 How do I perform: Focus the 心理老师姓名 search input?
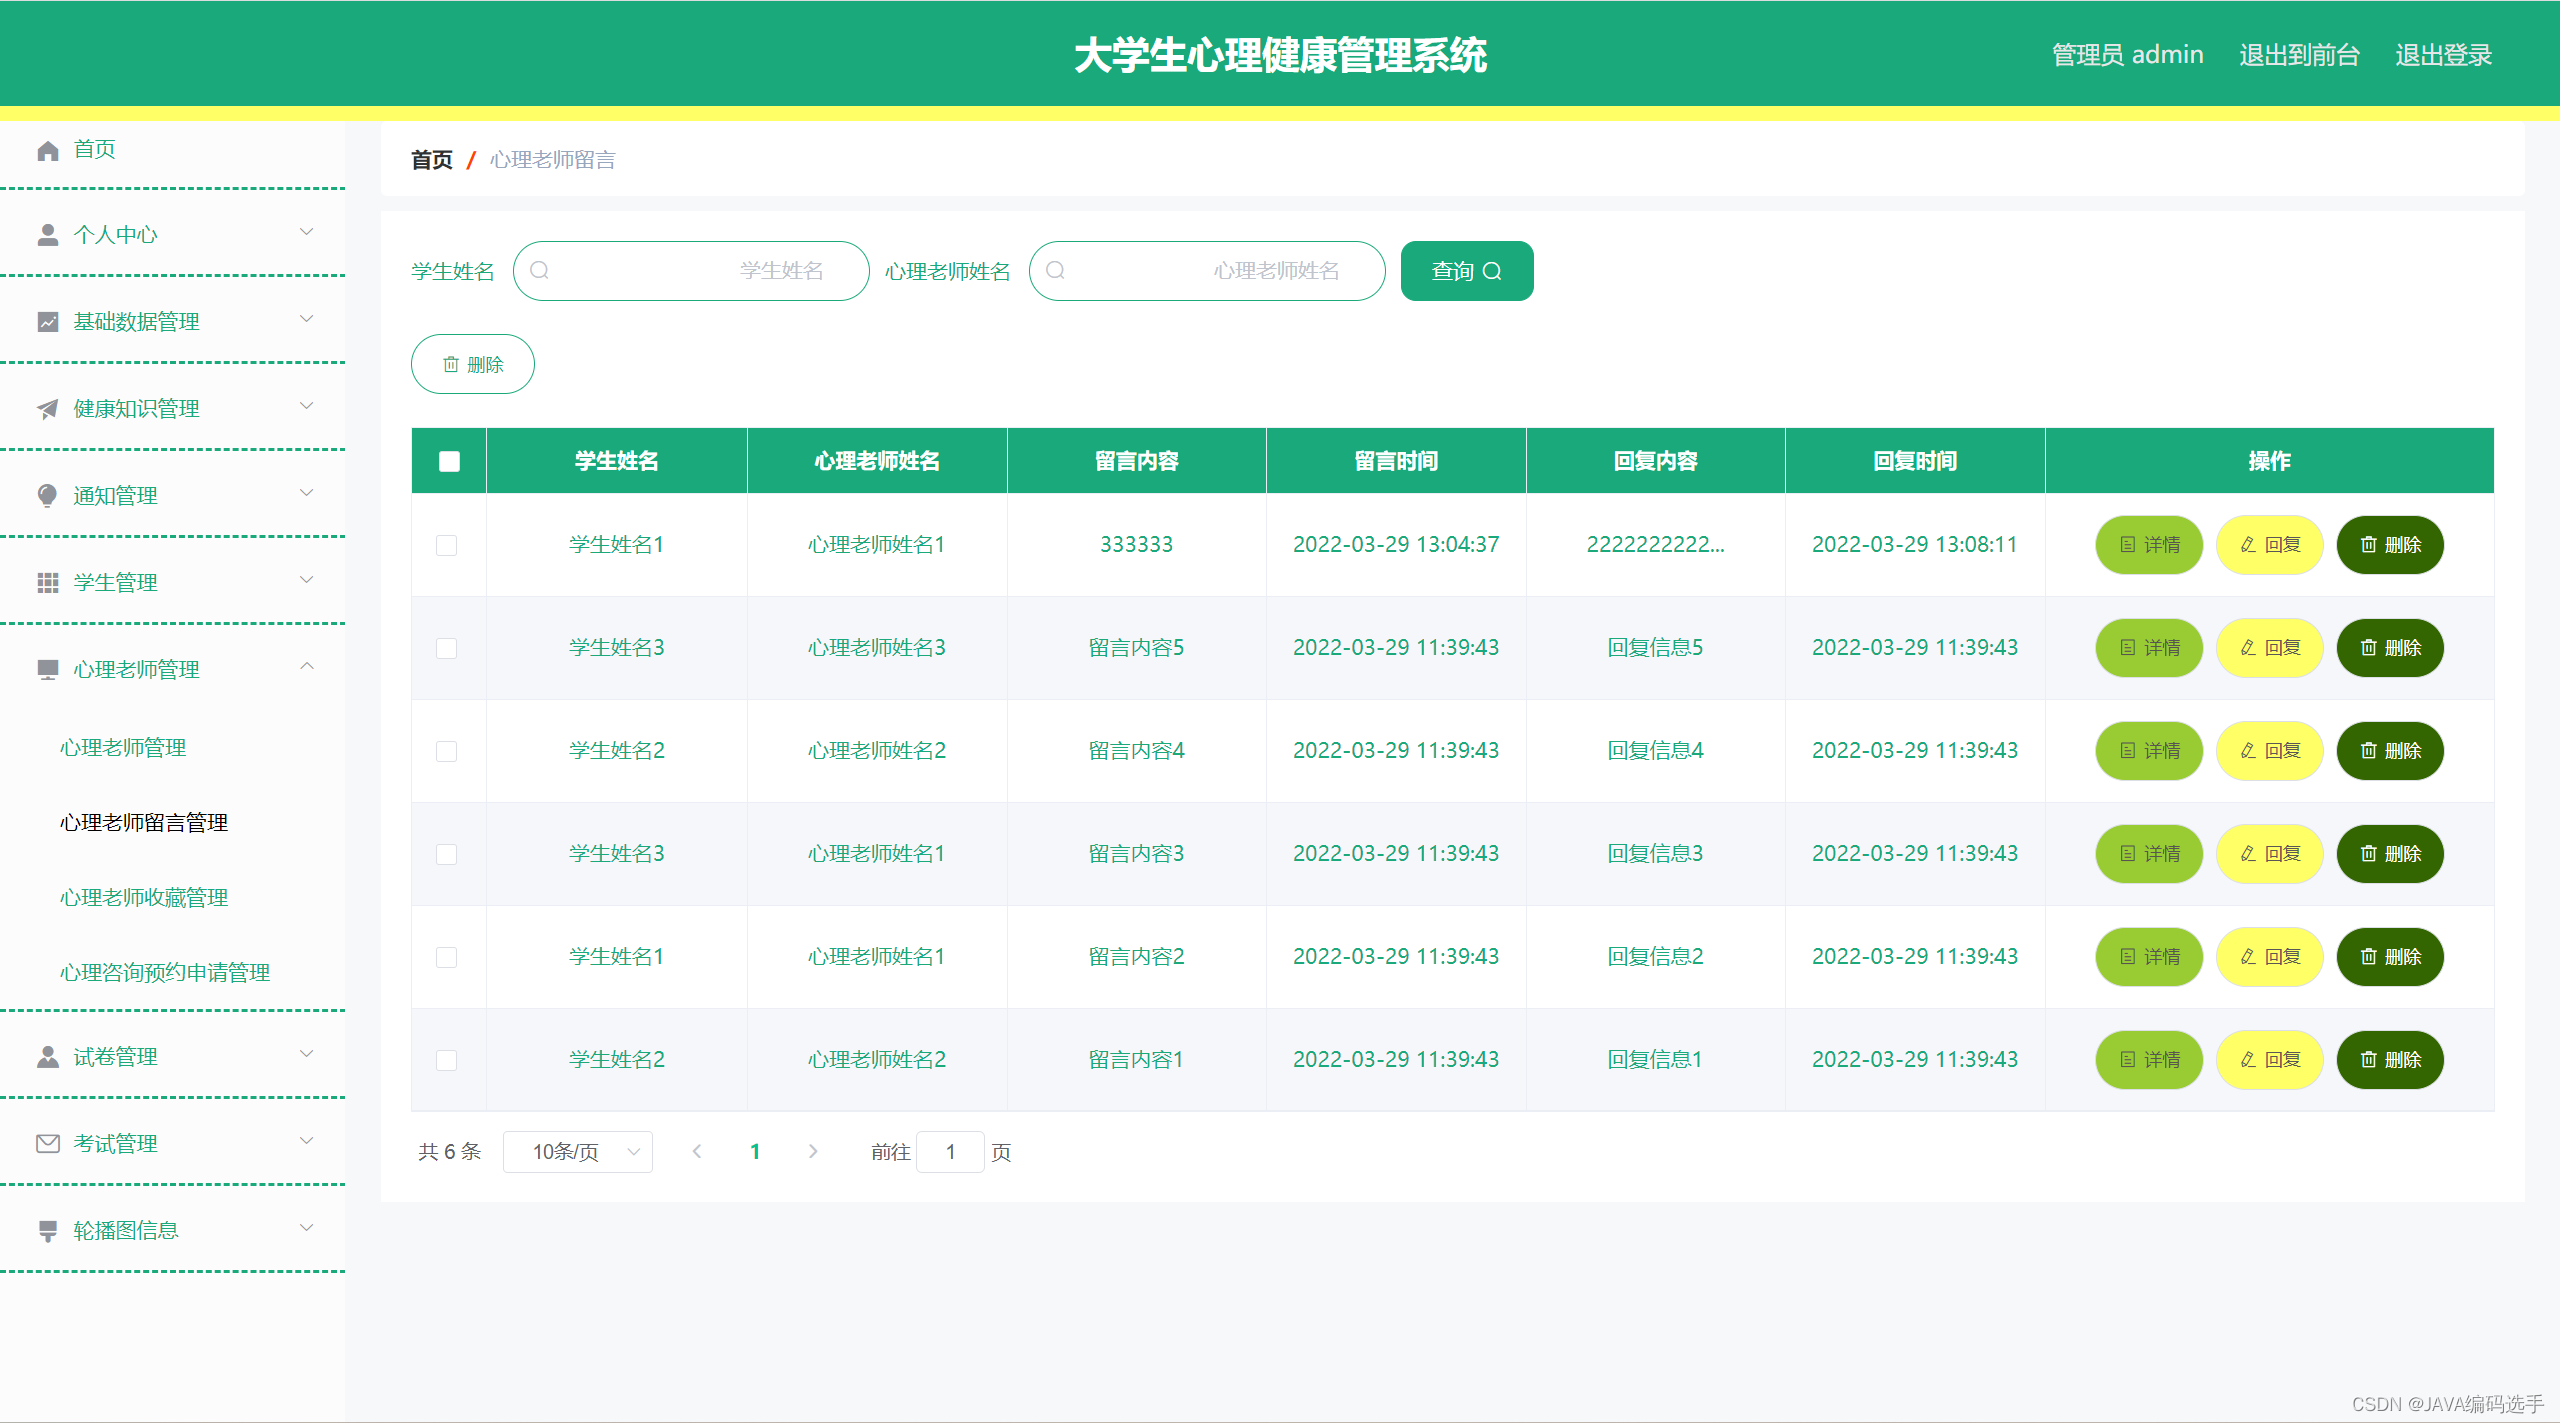(x=1207, y=271)
